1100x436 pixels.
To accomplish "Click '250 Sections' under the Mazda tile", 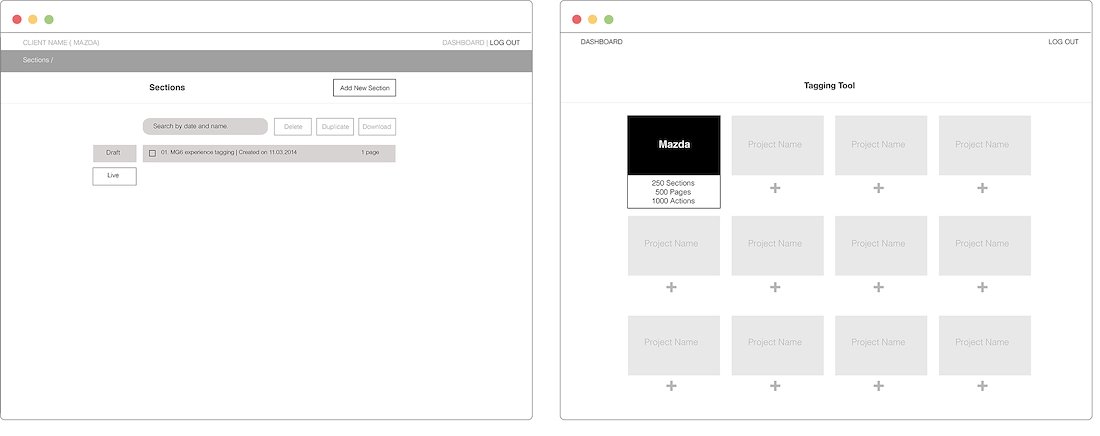I will click(x=673, y=183).
